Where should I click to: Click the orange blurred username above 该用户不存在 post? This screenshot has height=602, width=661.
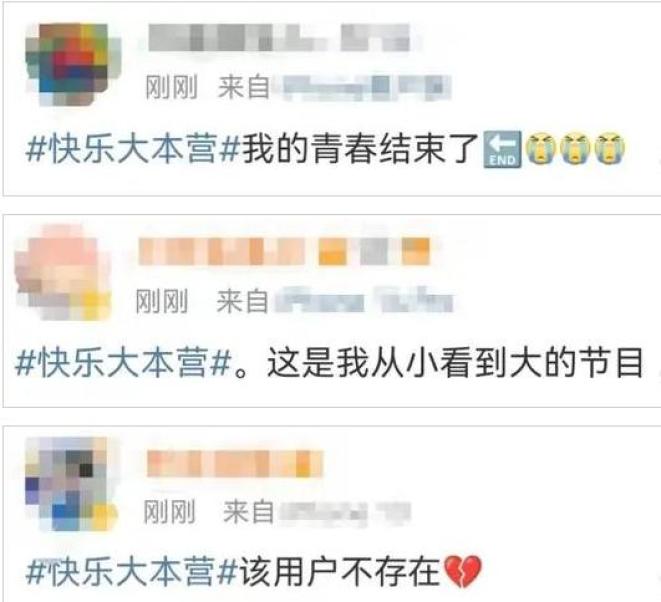point(235,463)
